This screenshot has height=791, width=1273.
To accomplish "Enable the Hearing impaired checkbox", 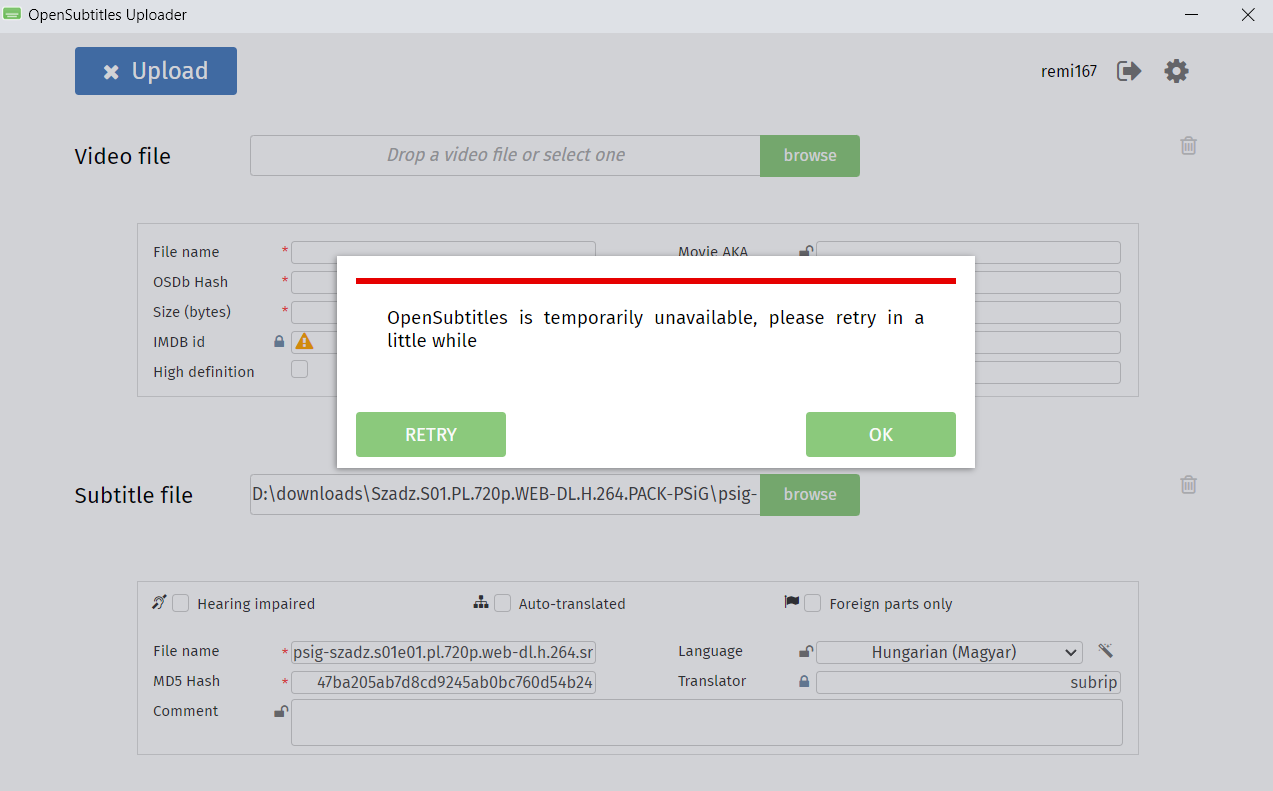I will (181, 603).
